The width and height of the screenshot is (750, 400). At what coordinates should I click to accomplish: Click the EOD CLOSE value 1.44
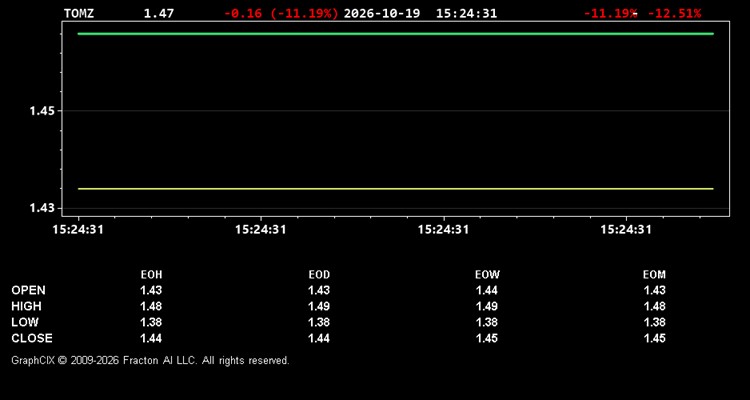click(x=319, y=338)
